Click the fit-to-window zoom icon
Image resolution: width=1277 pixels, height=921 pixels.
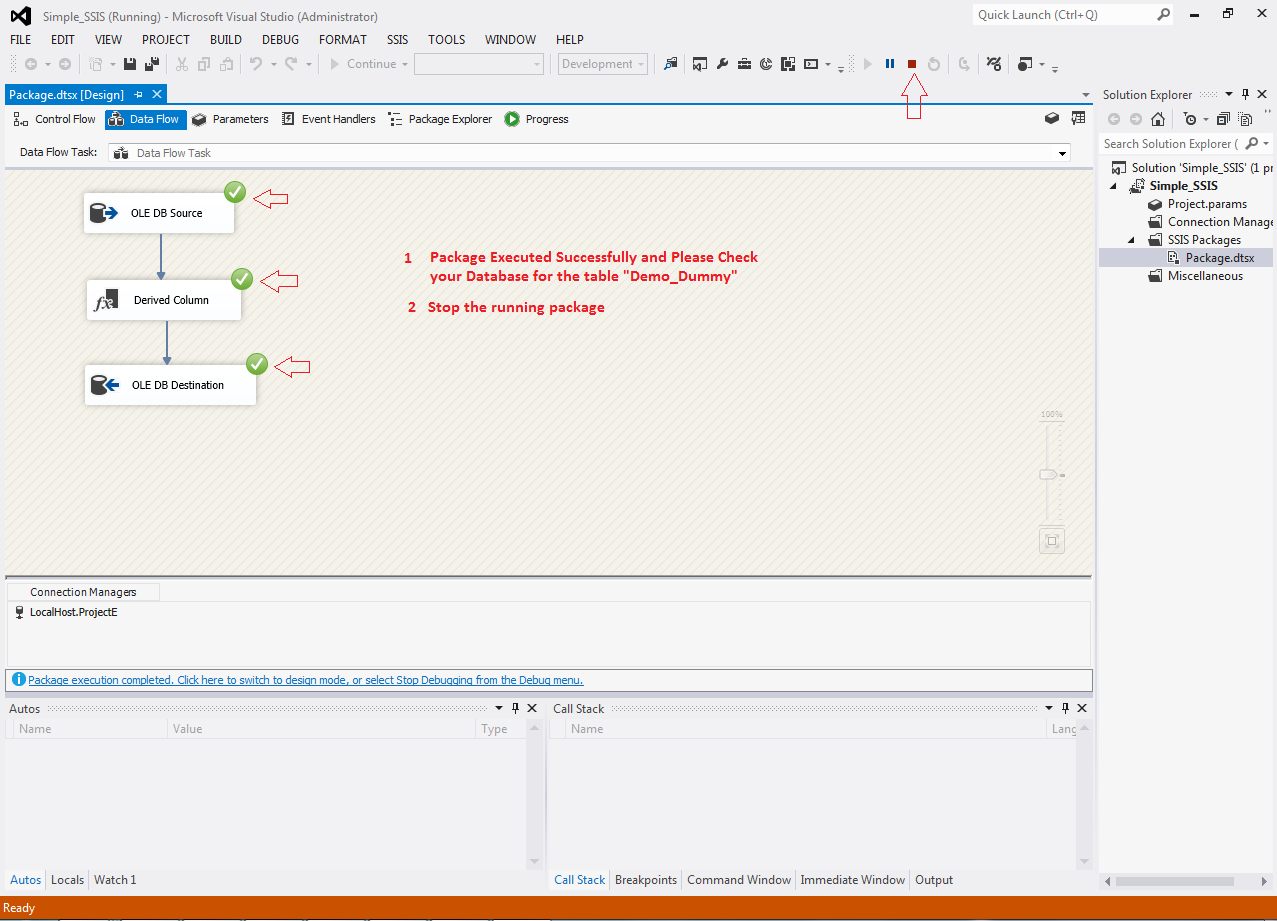point(1051,541)
